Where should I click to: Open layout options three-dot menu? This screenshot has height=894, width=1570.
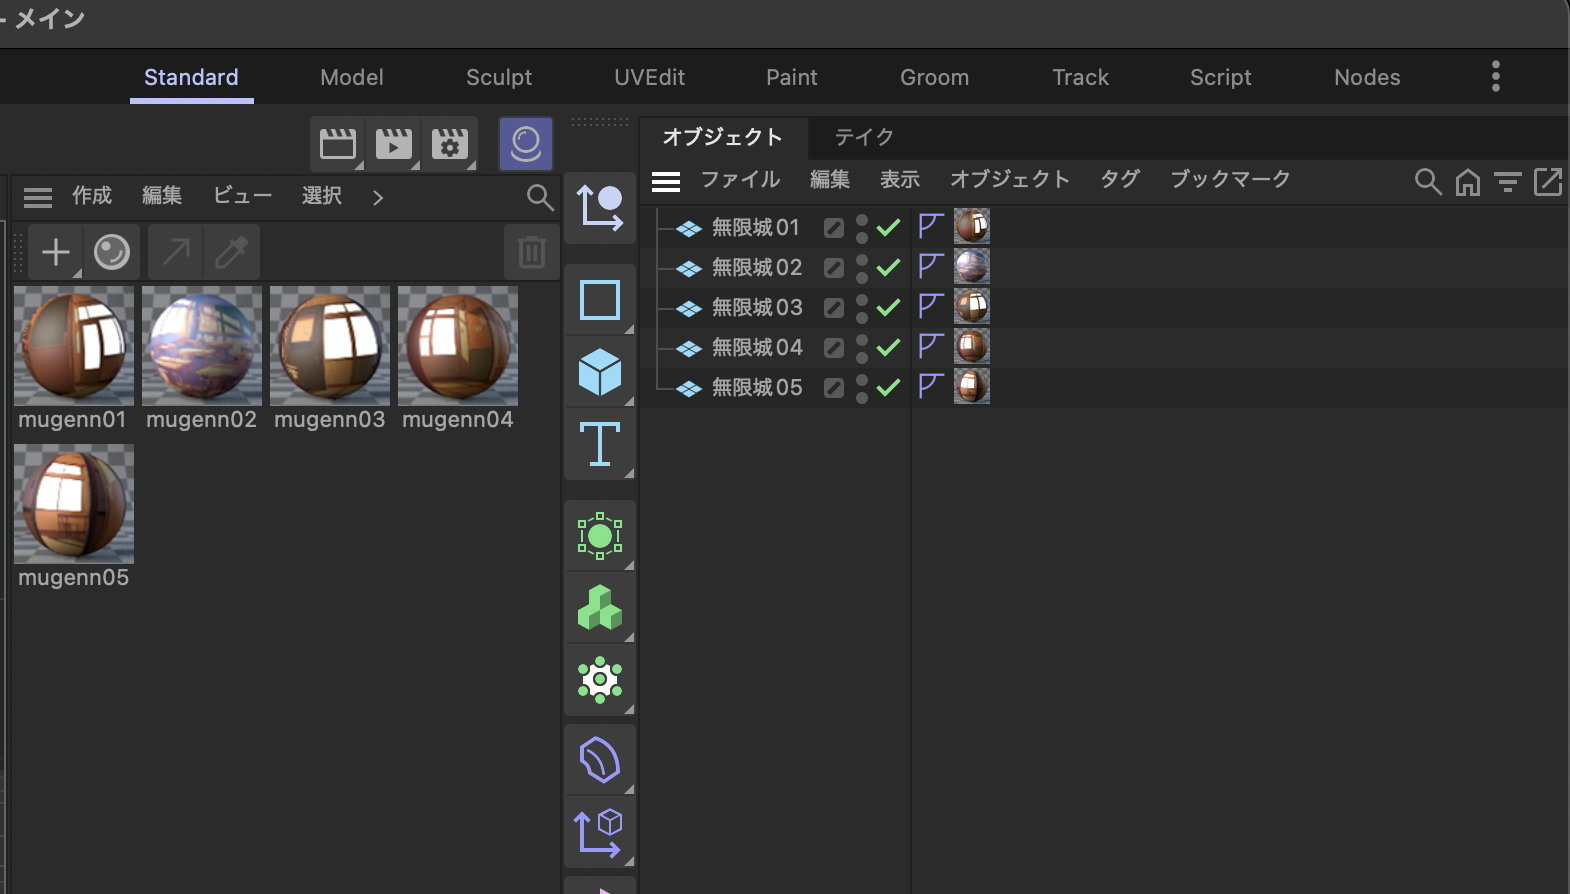click(x=1495, y=77)
